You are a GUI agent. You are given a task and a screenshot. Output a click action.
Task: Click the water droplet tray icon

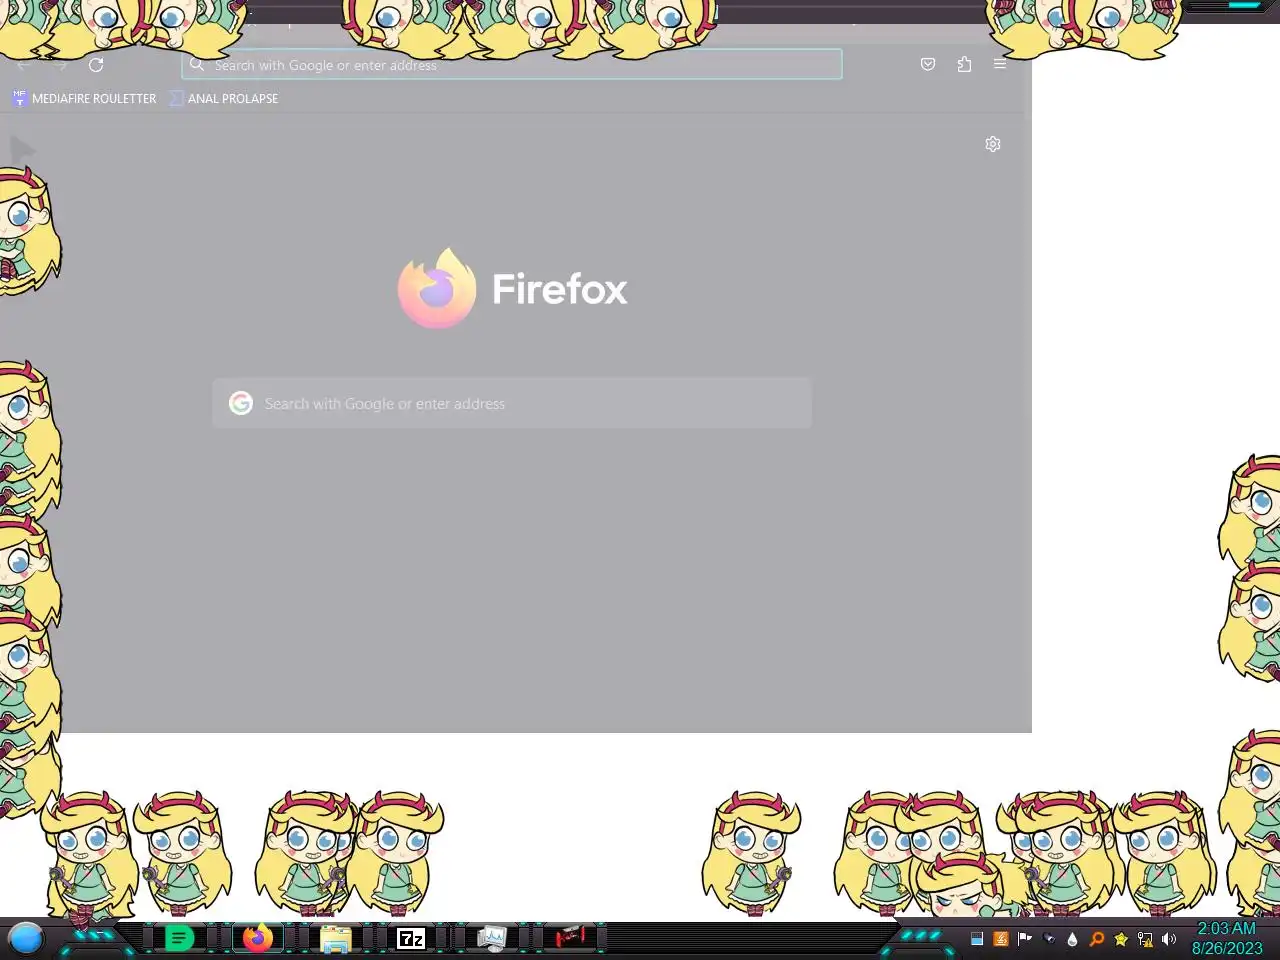[x=1073, y=939]
